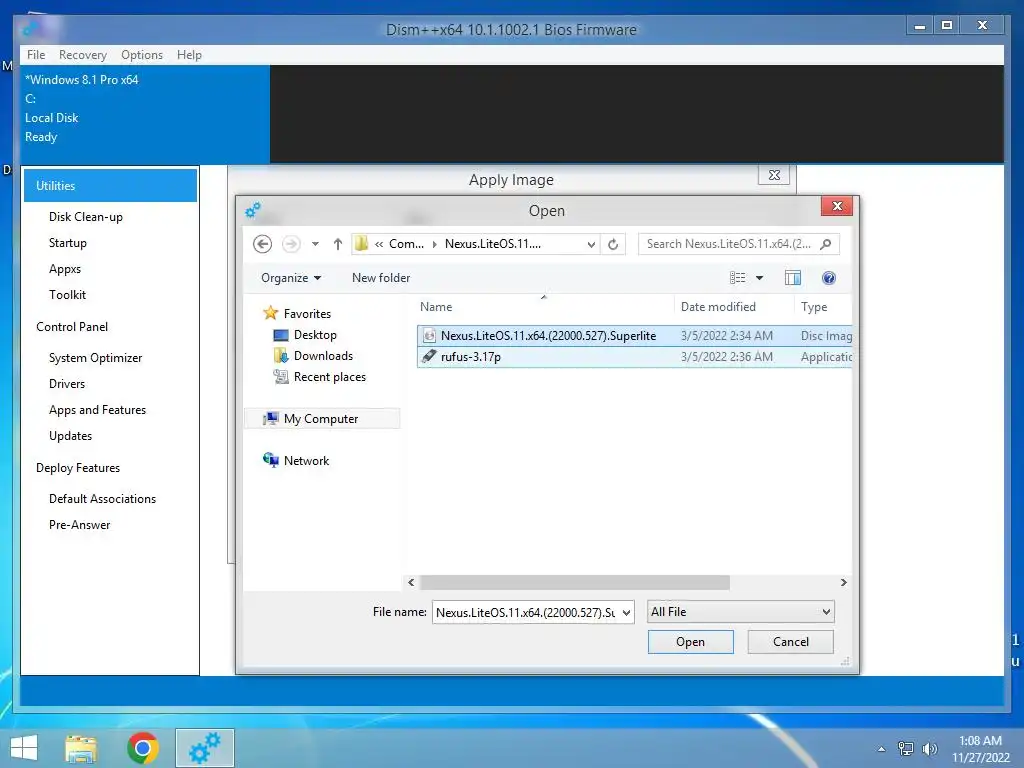Expand the address bar path dropdown

pyautogui.click(x=590, y=244)
